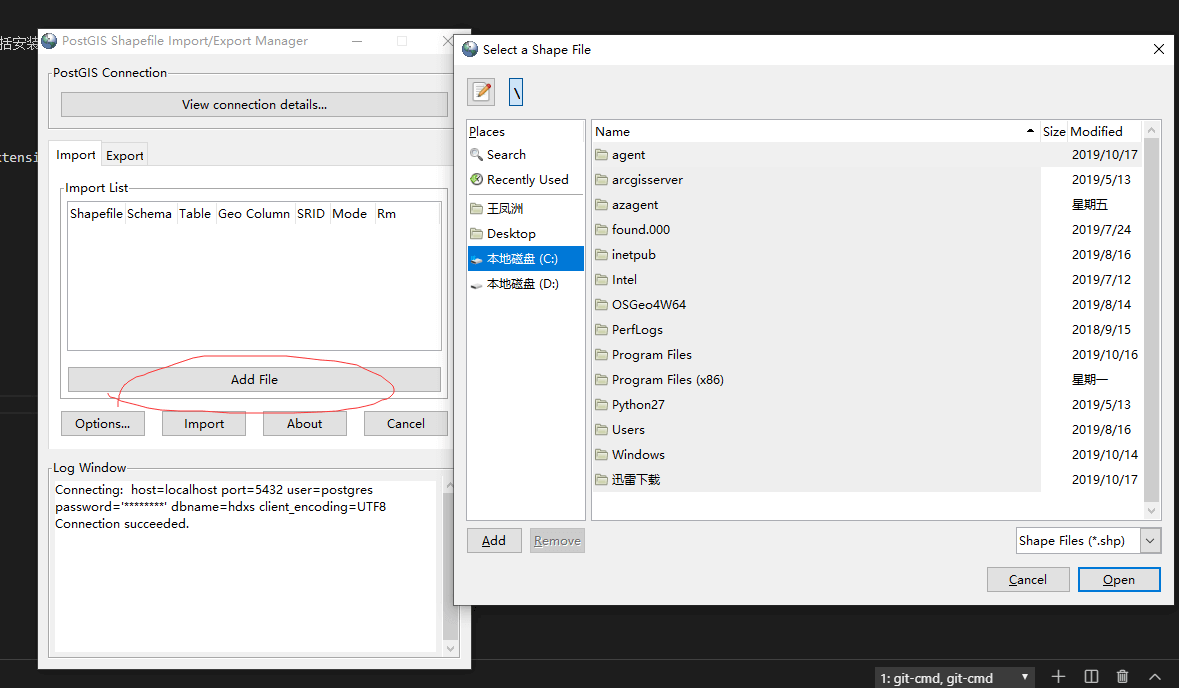This screenshot has height=688, width=1179.
Task: Select the Python27 folder
Action: click(x=638, y=405)
